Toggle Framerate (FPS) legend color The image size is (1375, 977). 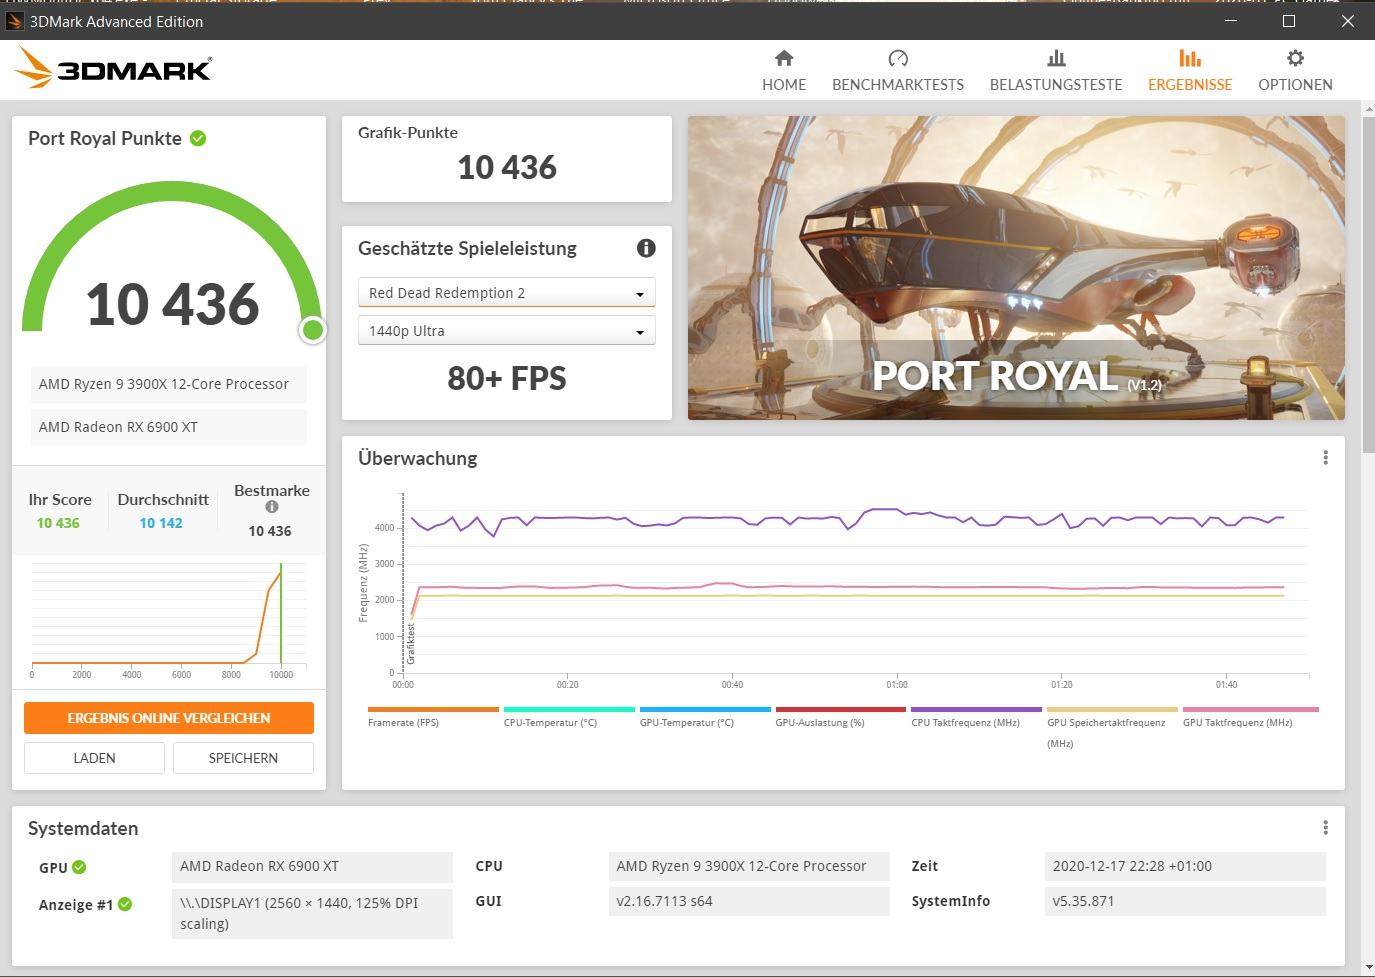(x=433, y=709)
